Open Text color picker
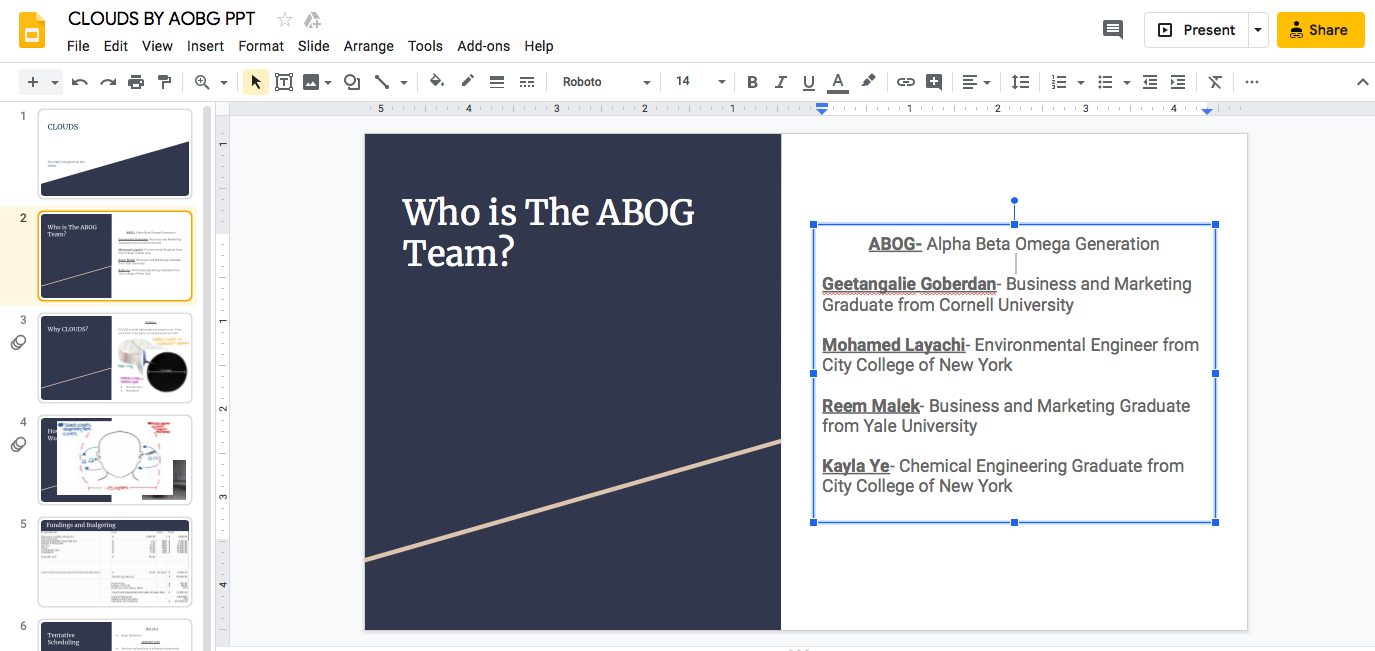Viewport: 1375px width, 651px height. click(x=838, y=82)
